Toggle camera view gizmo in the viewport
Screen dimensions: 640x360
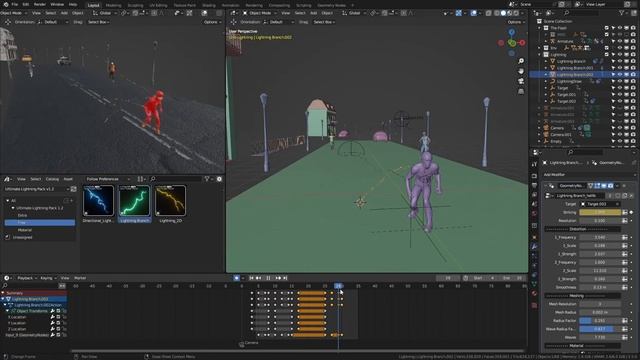[521, 81]
